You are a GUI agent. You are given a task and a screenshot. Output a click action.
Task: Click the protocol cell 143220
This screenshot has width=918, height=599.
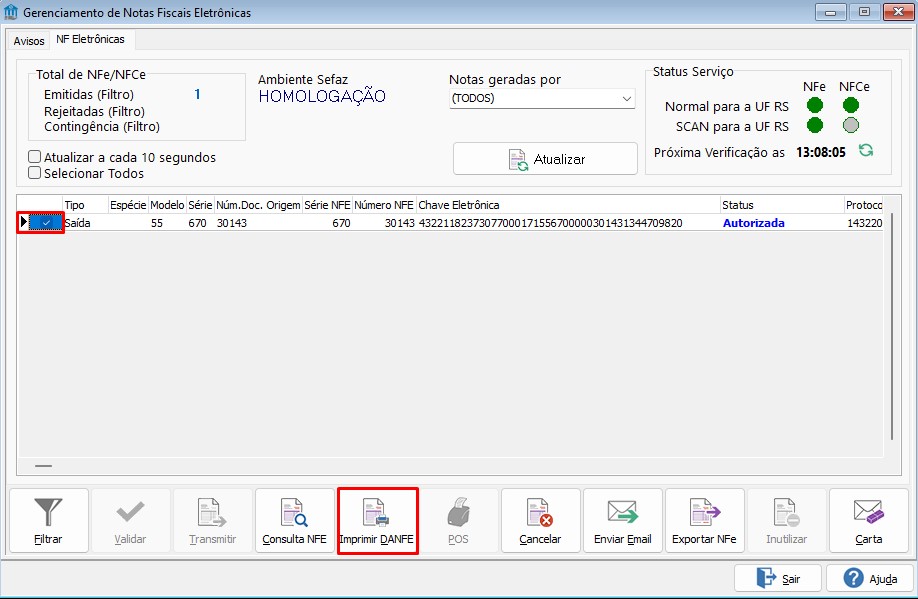pyautogui.click(x=864, y=223)
